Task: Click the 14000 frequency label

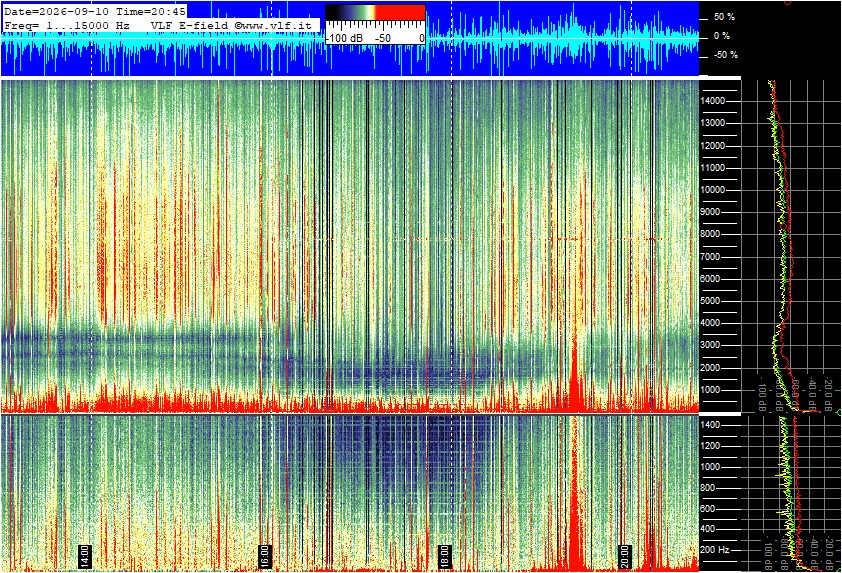Action: coord(713,101)
